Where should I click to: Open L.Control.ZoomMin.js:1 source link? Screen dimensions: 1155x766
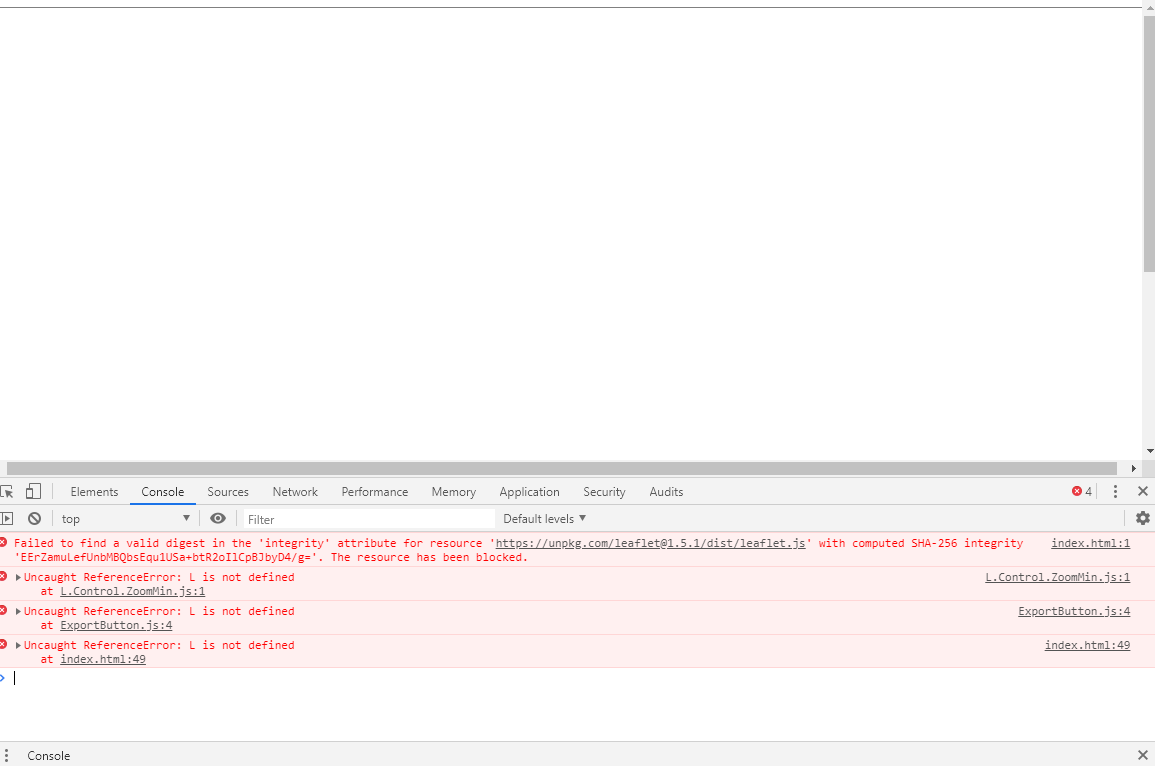pos(131,590)
